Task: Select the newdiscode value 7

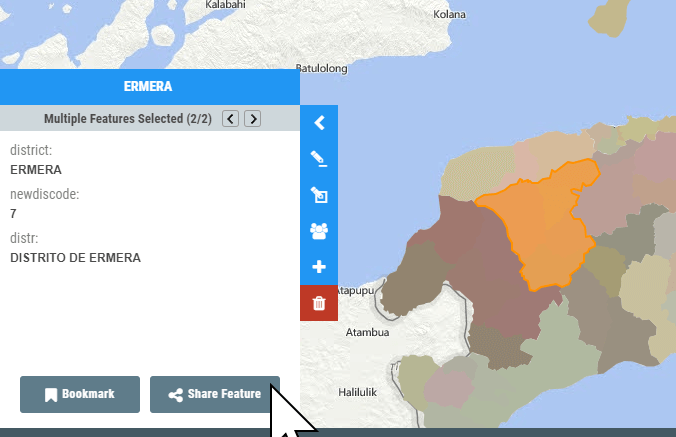Action: 13,214
